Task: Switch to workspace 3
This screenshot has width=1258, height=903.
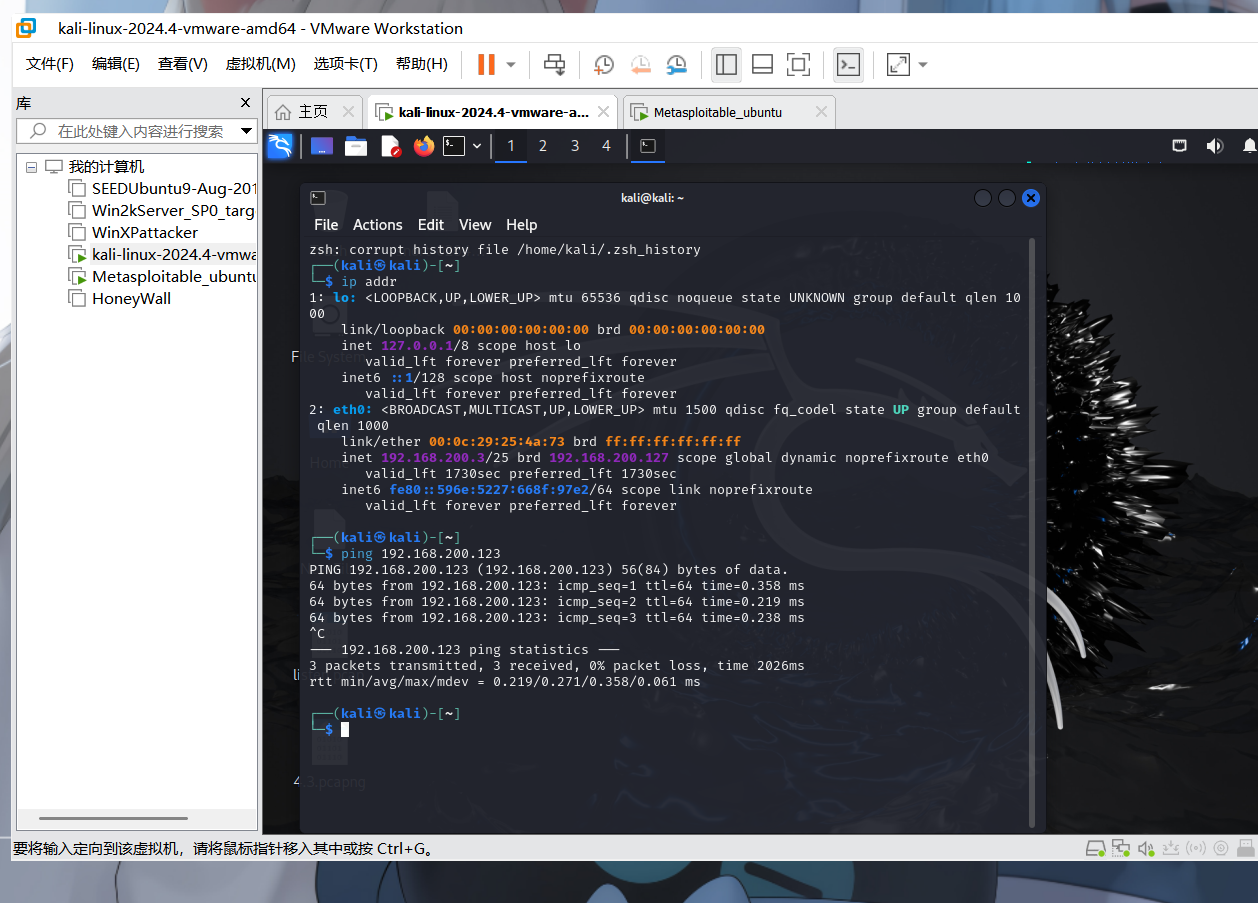Action: click(575, 146)
